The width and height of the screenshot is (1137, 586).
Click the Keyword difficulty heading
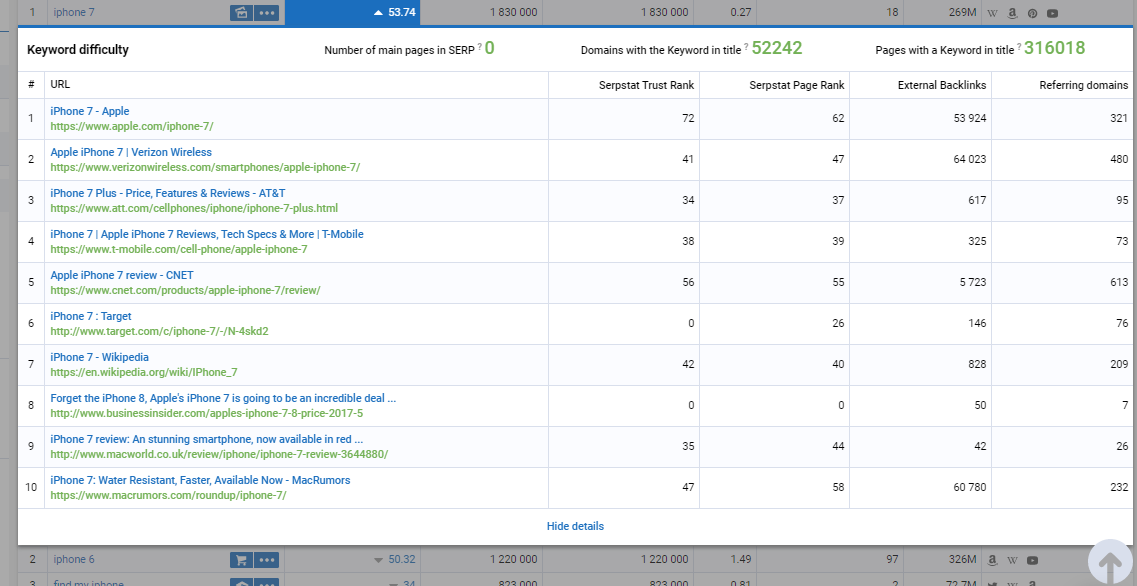tap(78, 50)
